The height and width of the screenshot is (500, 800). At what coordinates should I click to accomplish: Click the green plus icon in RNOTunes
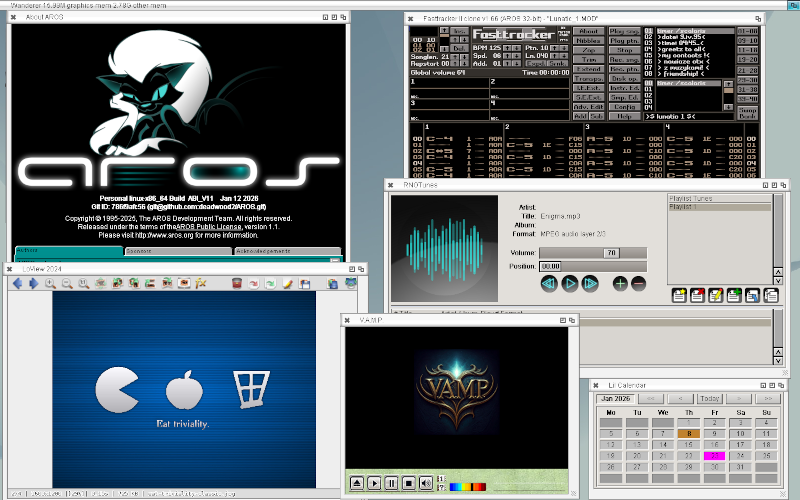click(620, 284)
